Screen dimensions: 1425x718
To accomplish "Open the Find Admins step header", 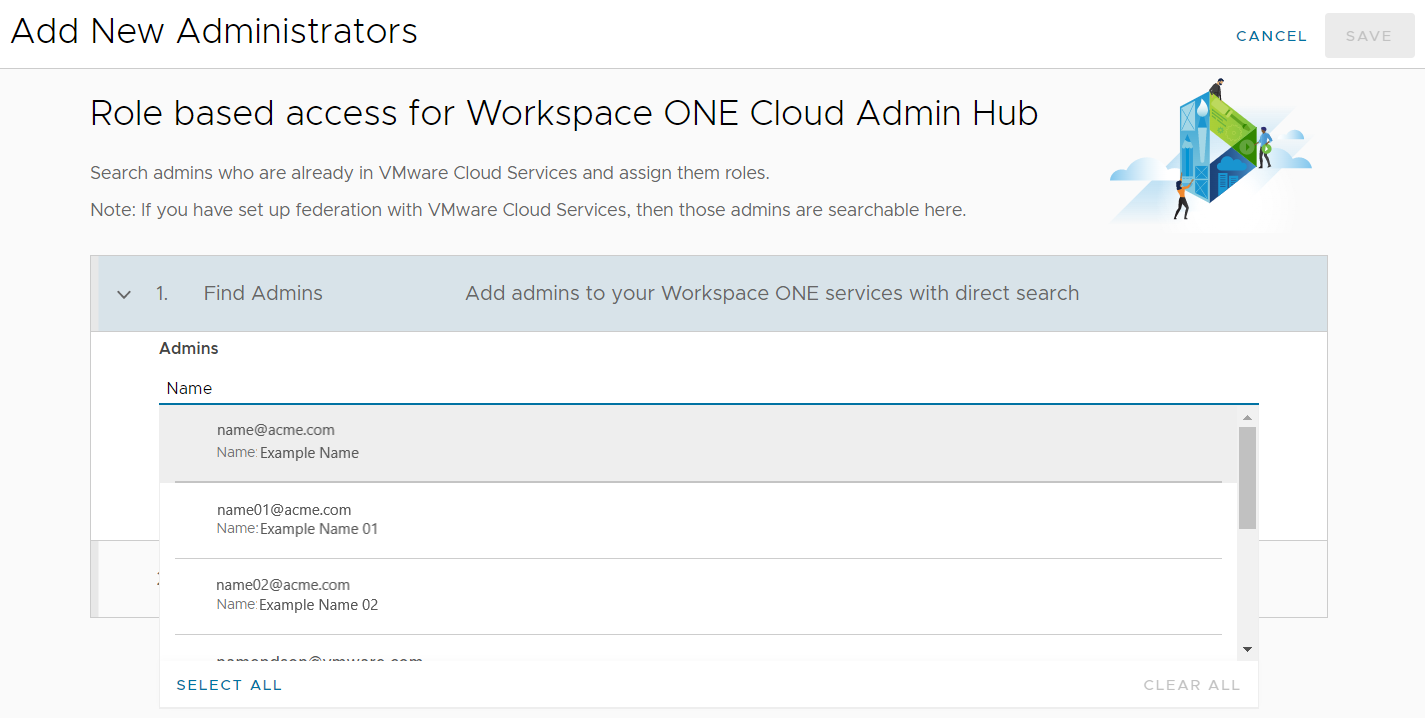I will (x=709, y=294).
